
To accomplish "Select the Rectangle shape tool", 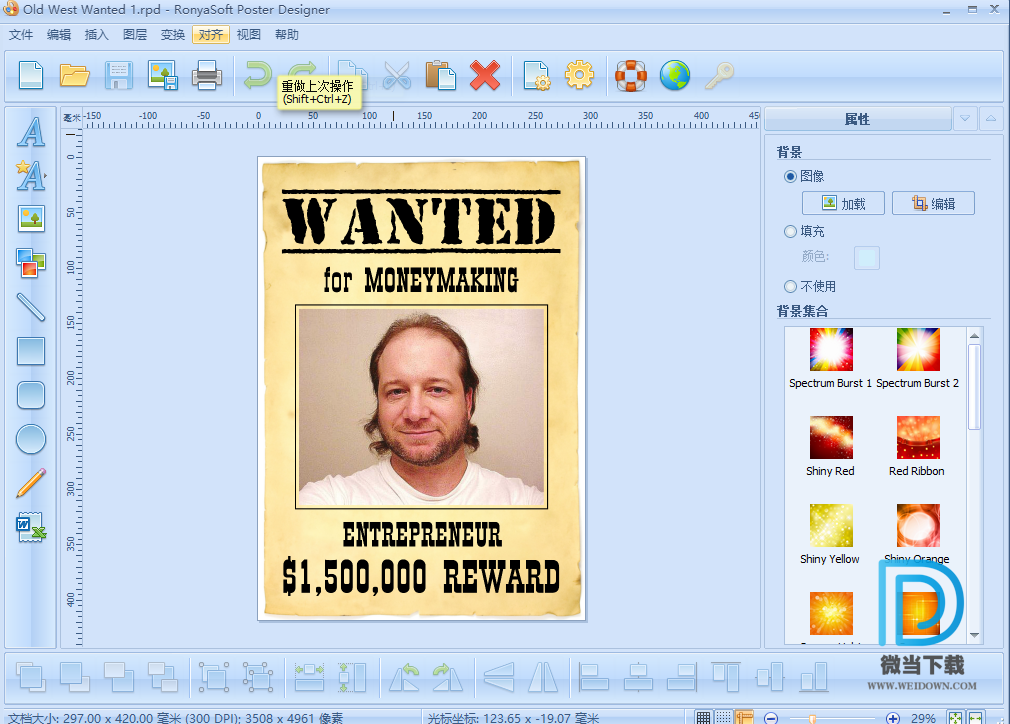I will coord(31,351).
